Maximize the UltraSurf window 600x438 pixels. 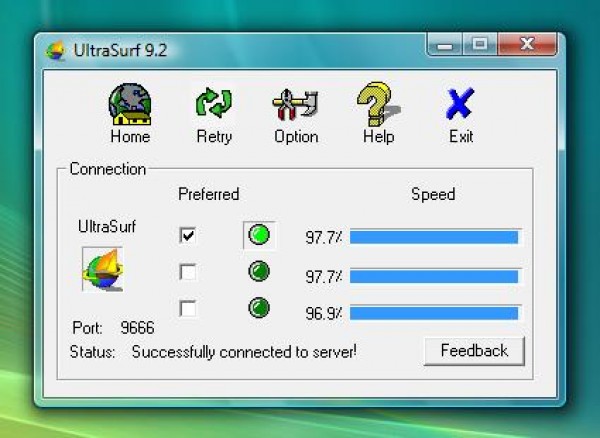click(x=480, y=45)
